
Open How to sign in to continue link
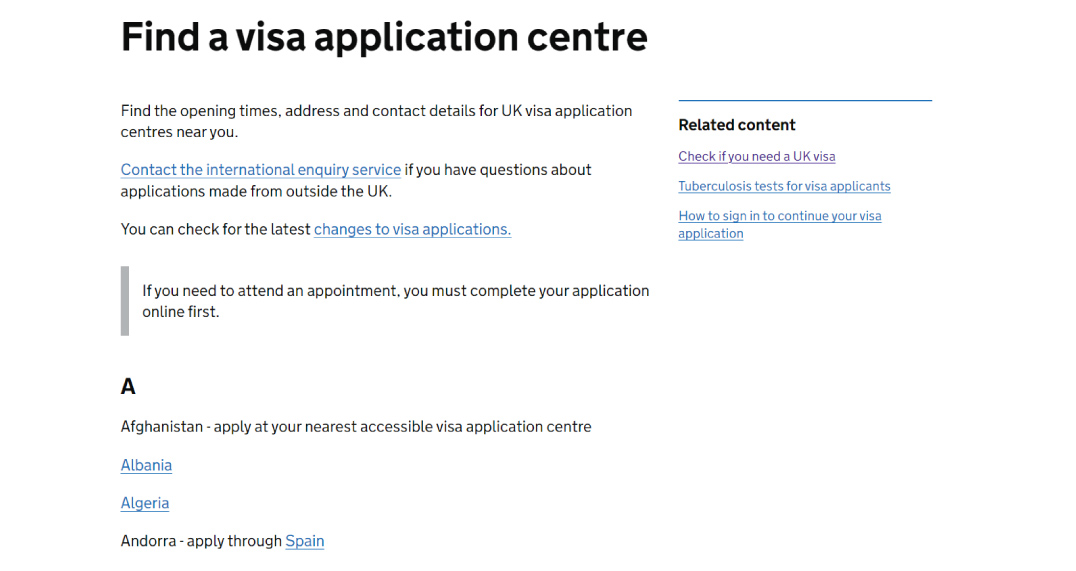pos(779,216)
